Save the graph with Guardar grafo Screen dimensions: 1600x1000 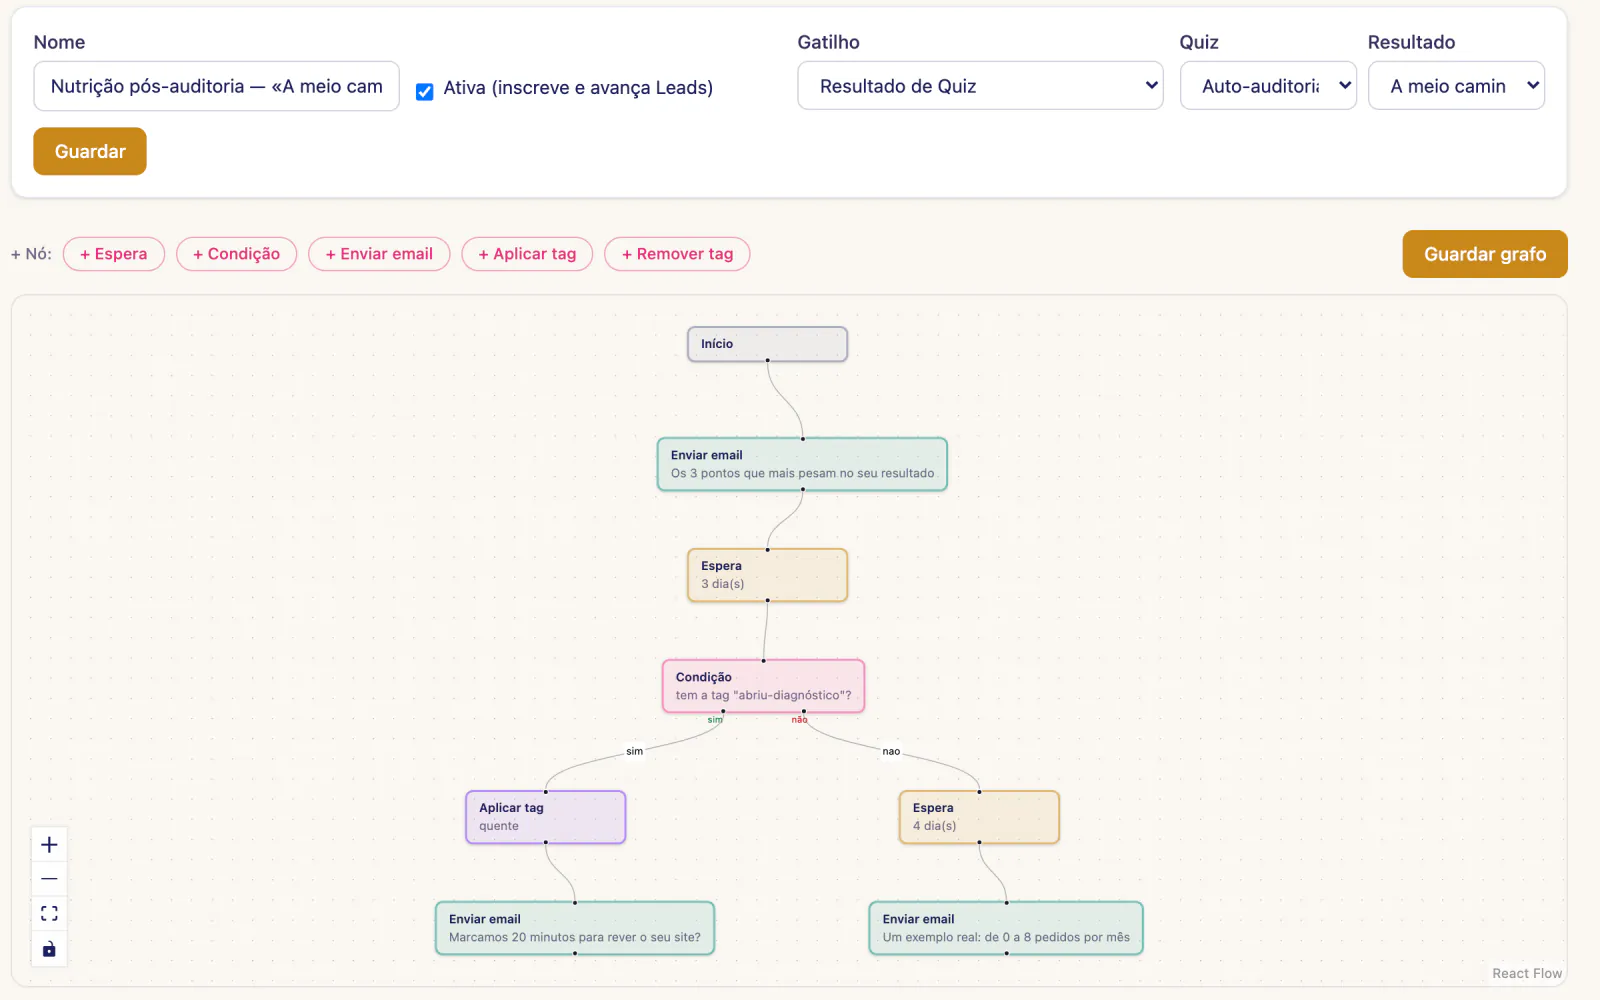pos(1485,254)
